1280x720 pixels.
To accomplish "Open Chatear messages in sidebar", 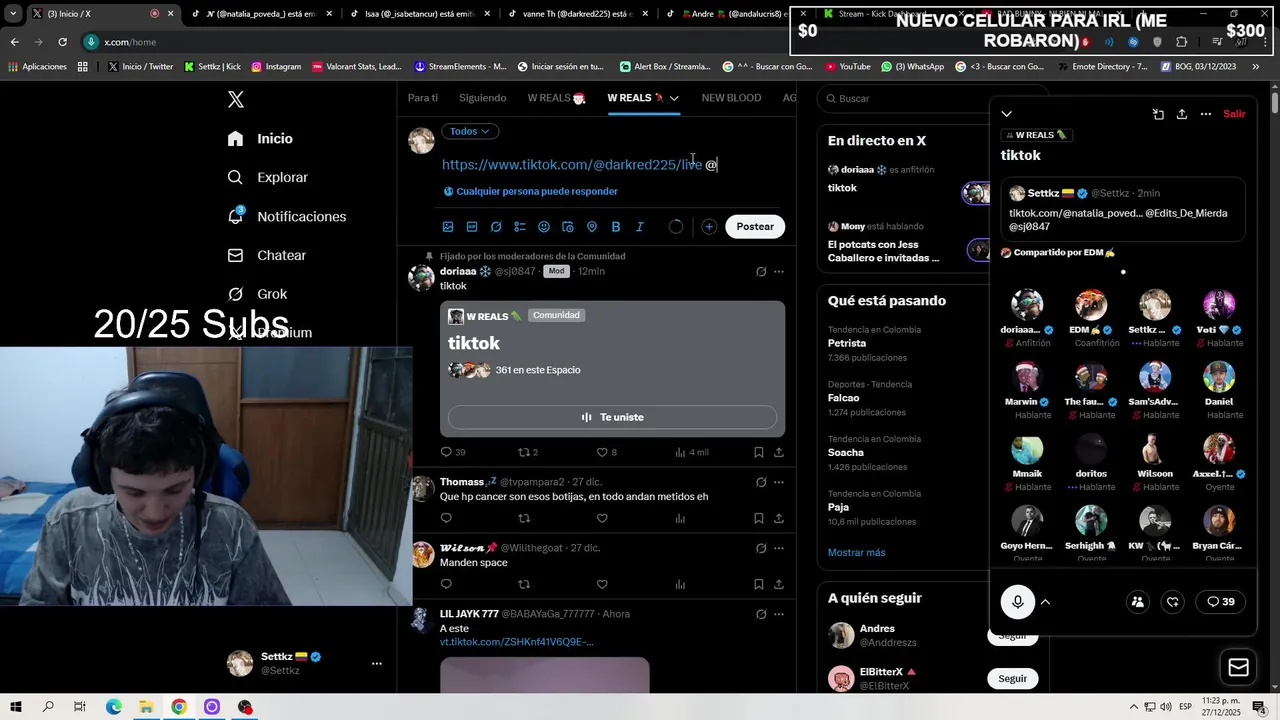I will pyautogui.click(x=267, y=255).
